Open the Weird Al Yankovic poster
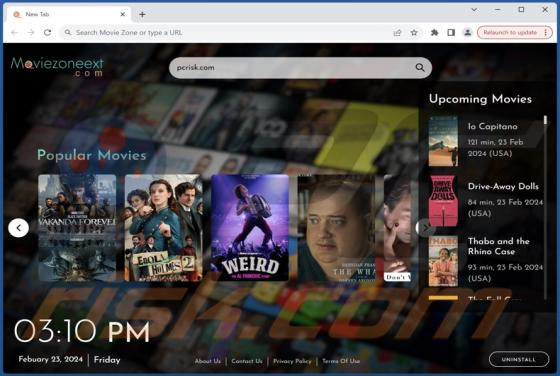 (250, 227)
